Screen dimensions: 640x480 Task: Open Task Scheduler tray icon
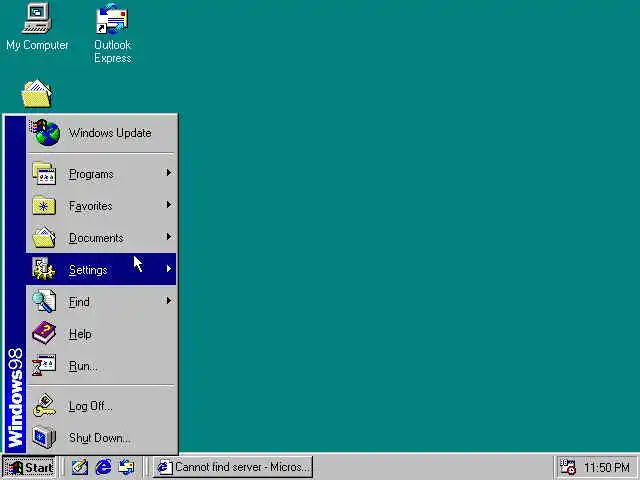point(567,467)
